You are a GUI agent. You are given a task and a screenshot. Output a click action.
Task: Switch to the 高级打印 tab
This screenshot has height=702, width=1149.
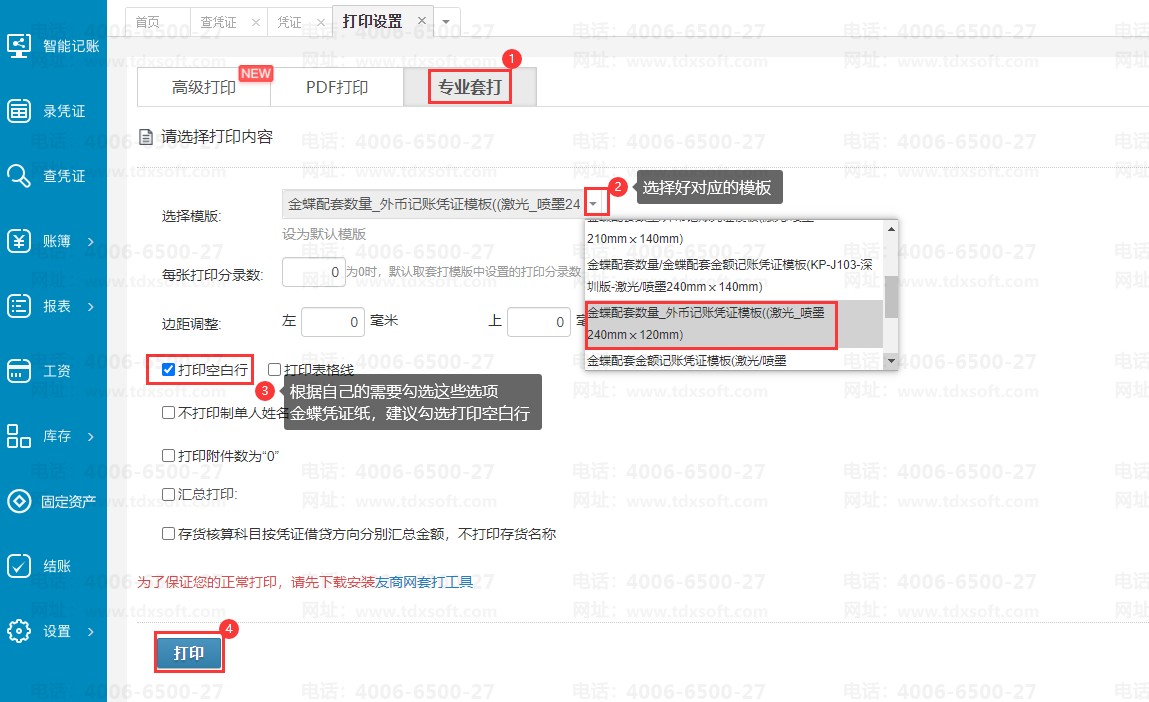204,88
